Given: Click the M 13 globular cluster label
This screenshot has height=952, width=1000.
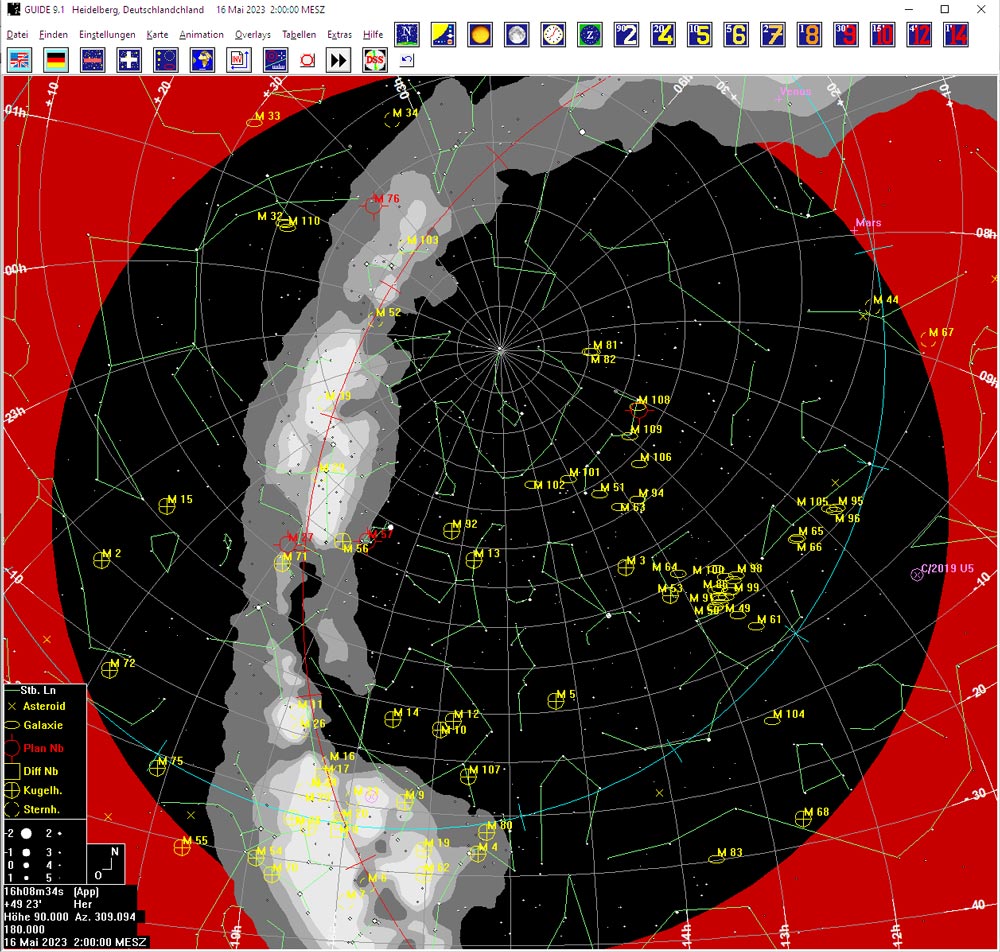Looking at the screenshot, I should pyautogui.click(x=488, y=553).
